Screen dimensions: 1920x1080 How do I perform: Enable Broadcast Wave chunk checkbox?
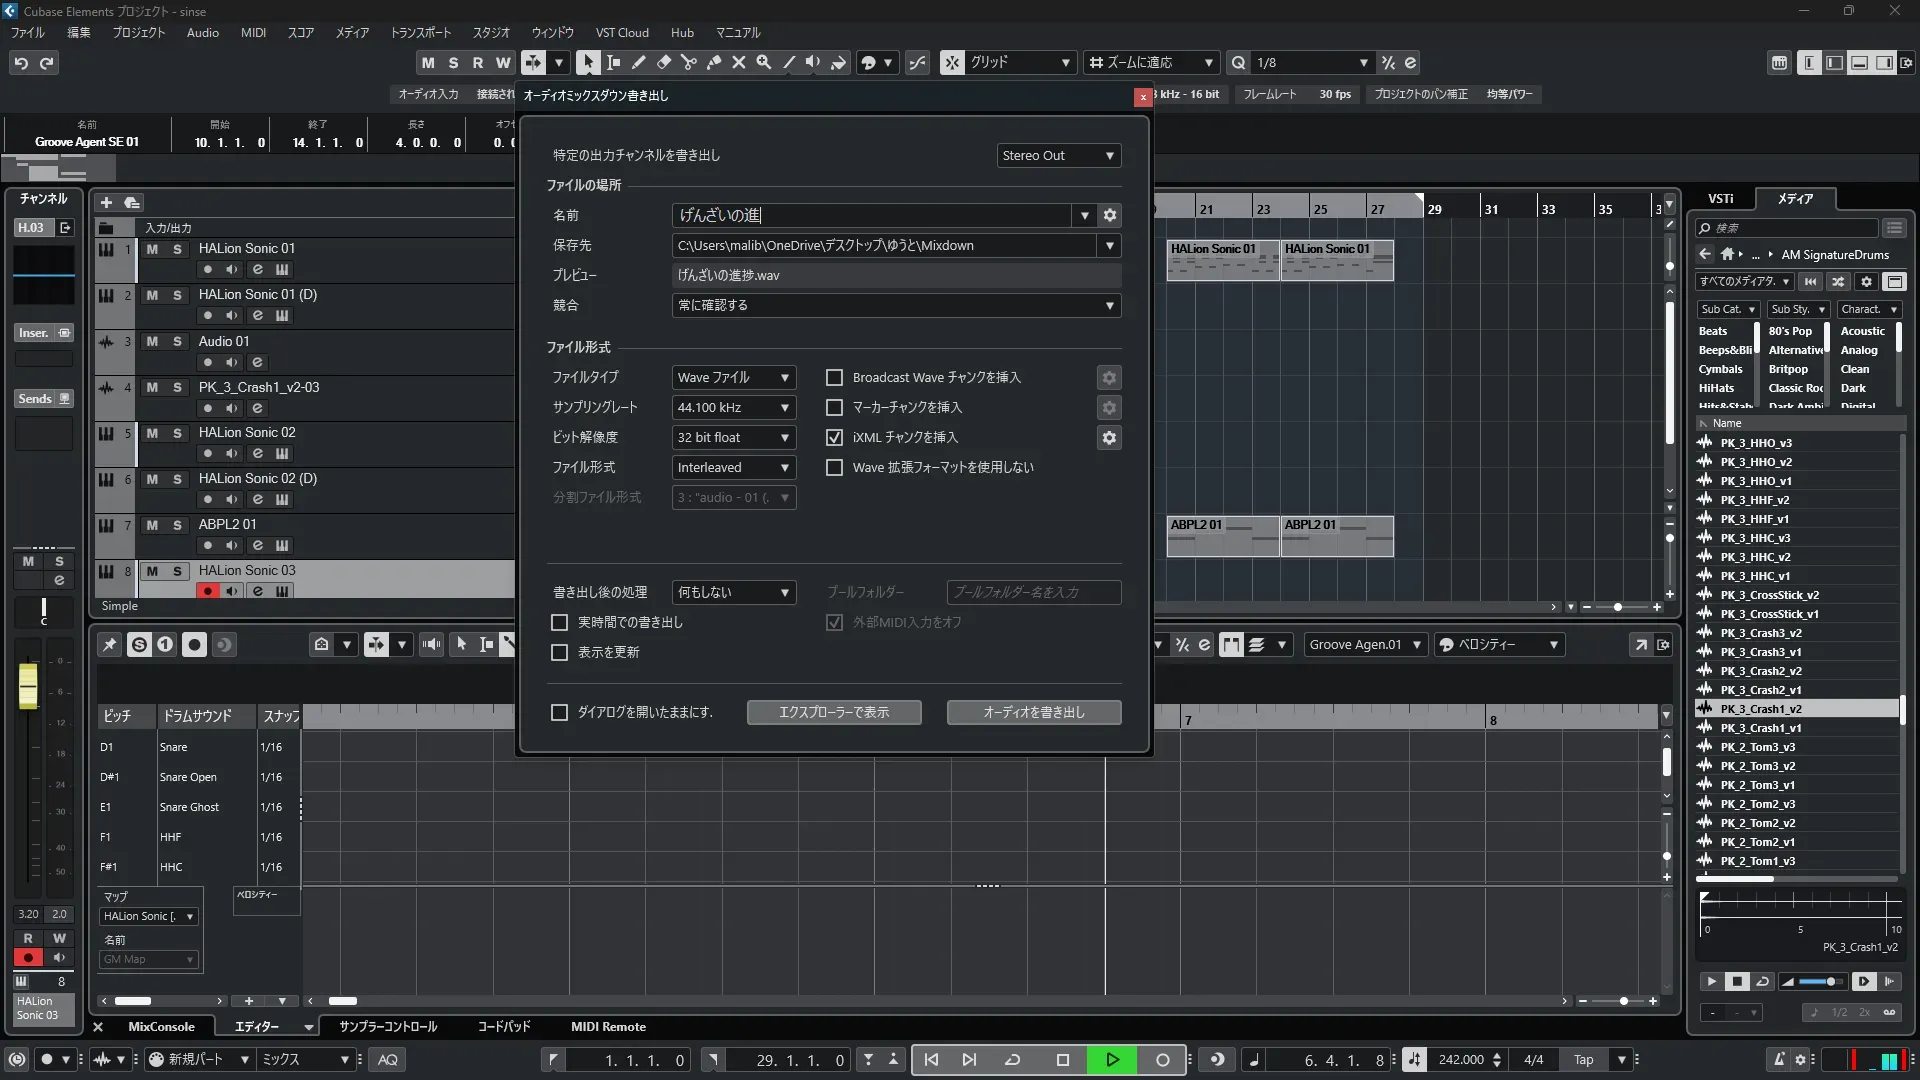tap(834, 378)
